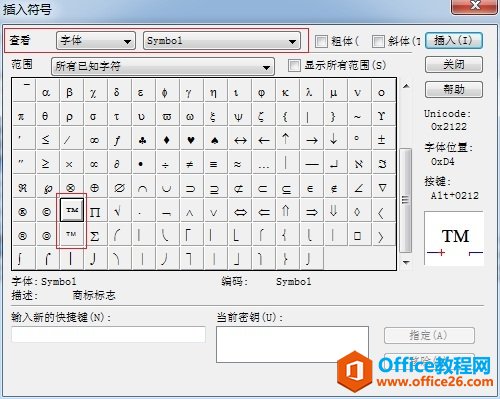The width and height of the screenshot is (500, 399).
Task: Select the integral ∫ symbol
Action: pos(24,258)
